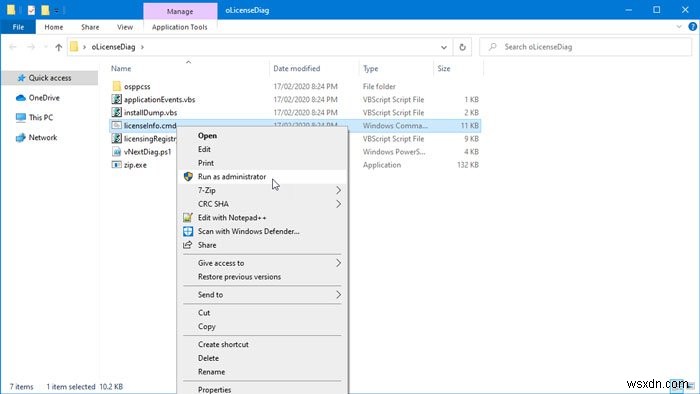Click the zip.exe Application type cell
Screen dimensions: 700x394
tap(382, 165)
